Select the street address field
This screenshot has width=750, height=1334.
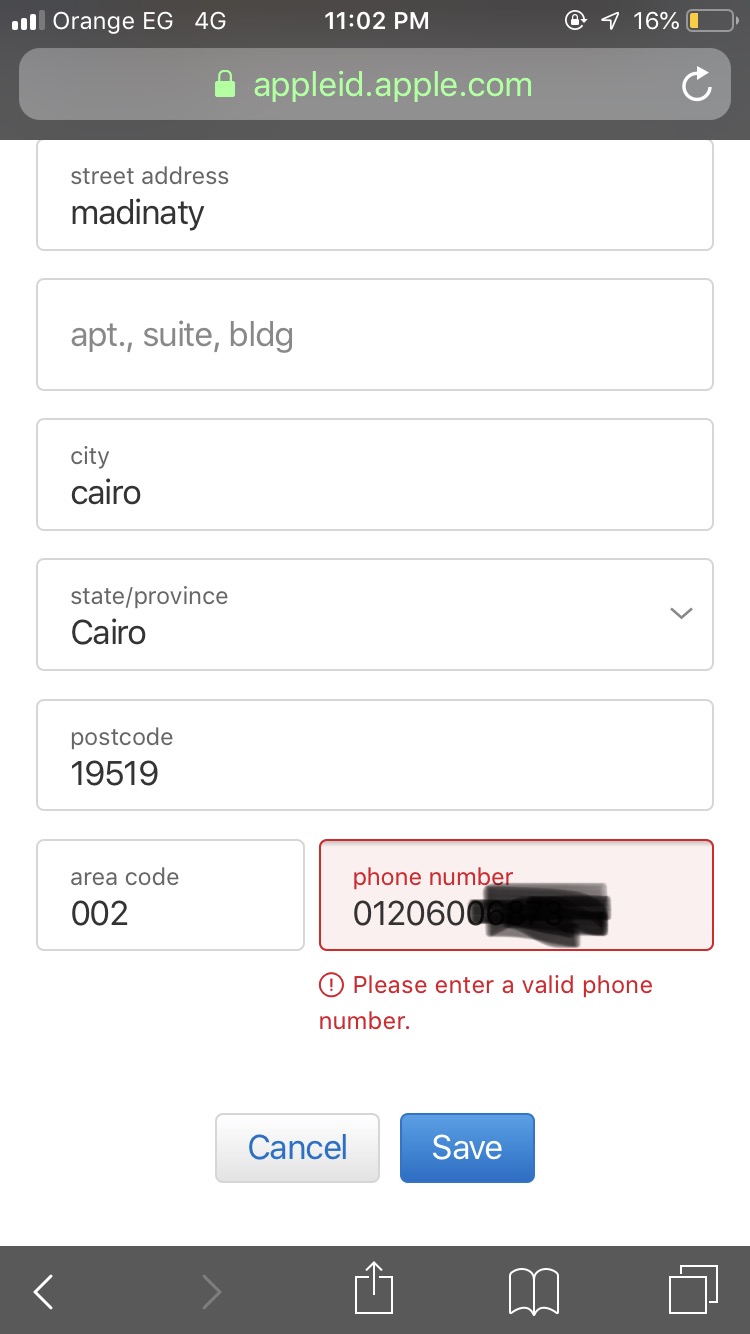pos(375,194)
